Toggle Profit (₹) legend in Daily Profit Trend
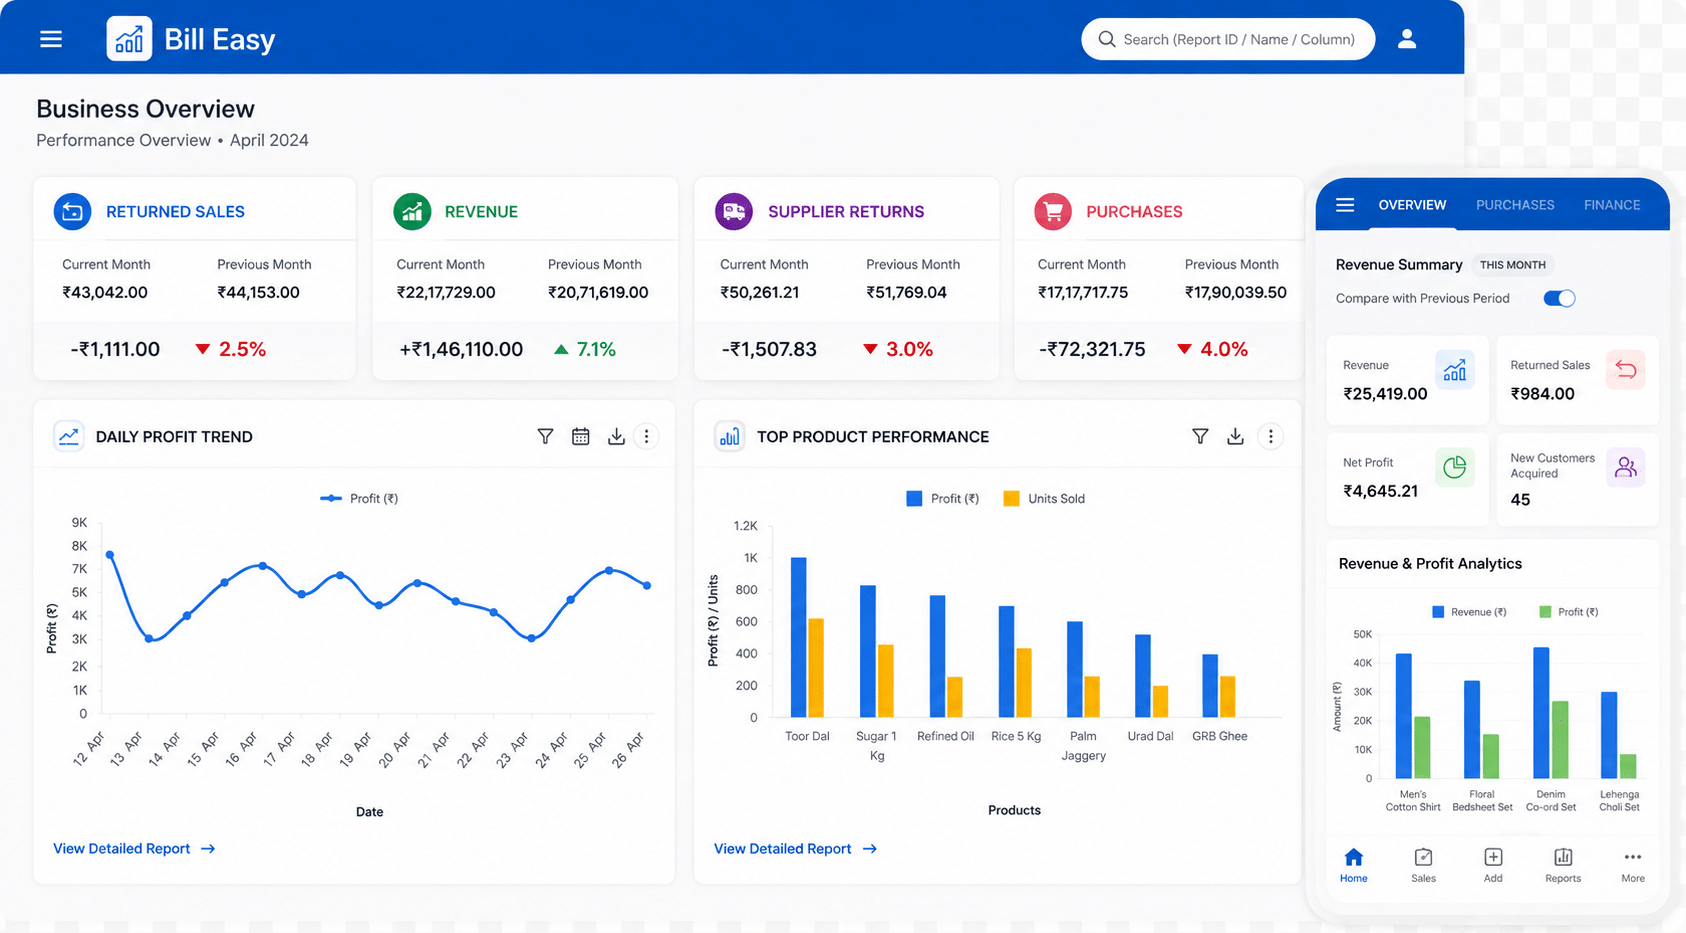Image resolution: width=1686 pixels, height=933 pixels. (359, 498)
